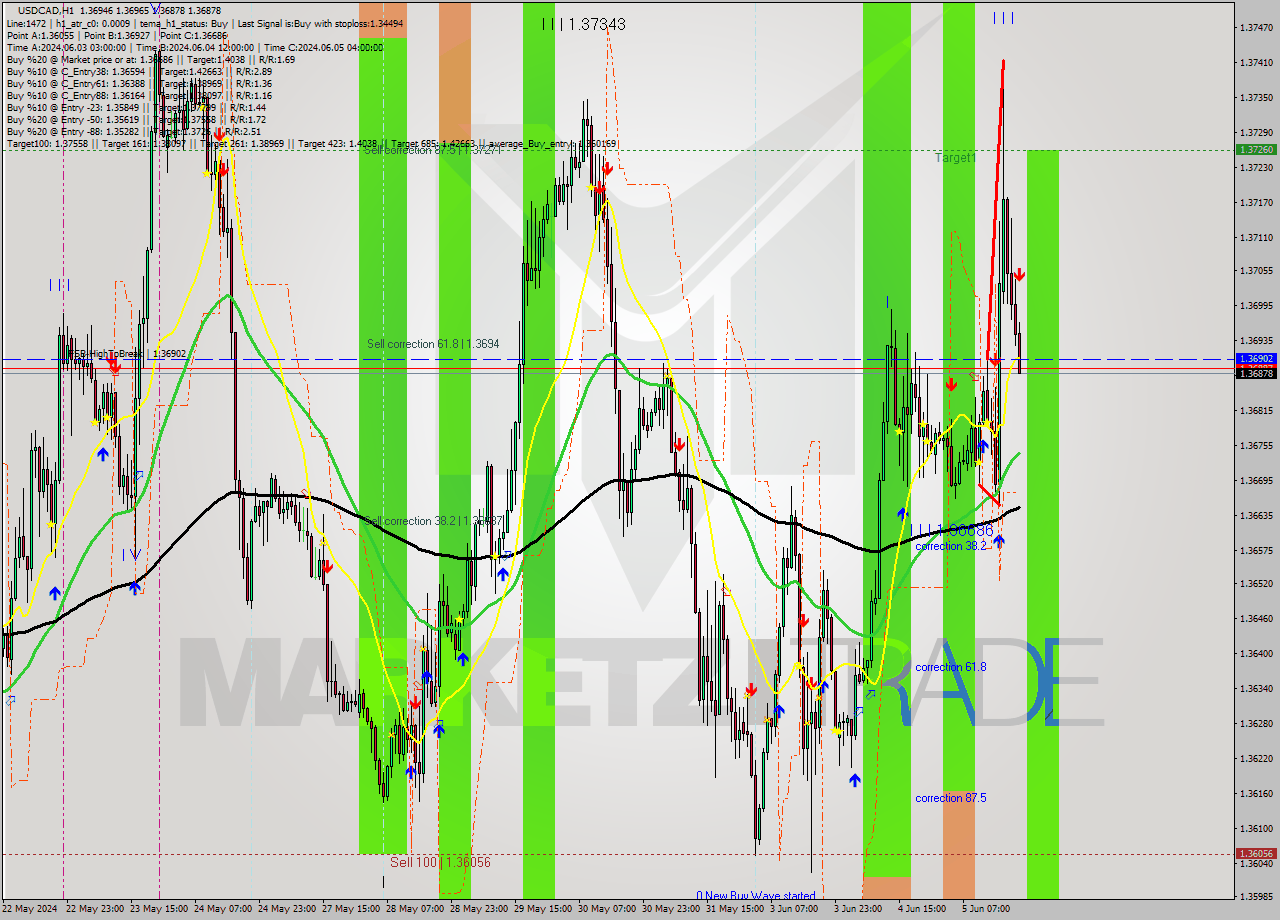Click the 30 May 23:00 time label
The image size is (1280, 920).
click(671, 909)
